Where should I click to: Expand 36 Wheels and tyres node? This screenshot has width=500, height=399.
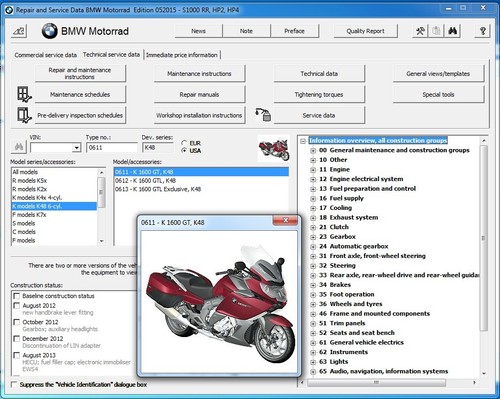pyautogui.click(x=313, y=304)
